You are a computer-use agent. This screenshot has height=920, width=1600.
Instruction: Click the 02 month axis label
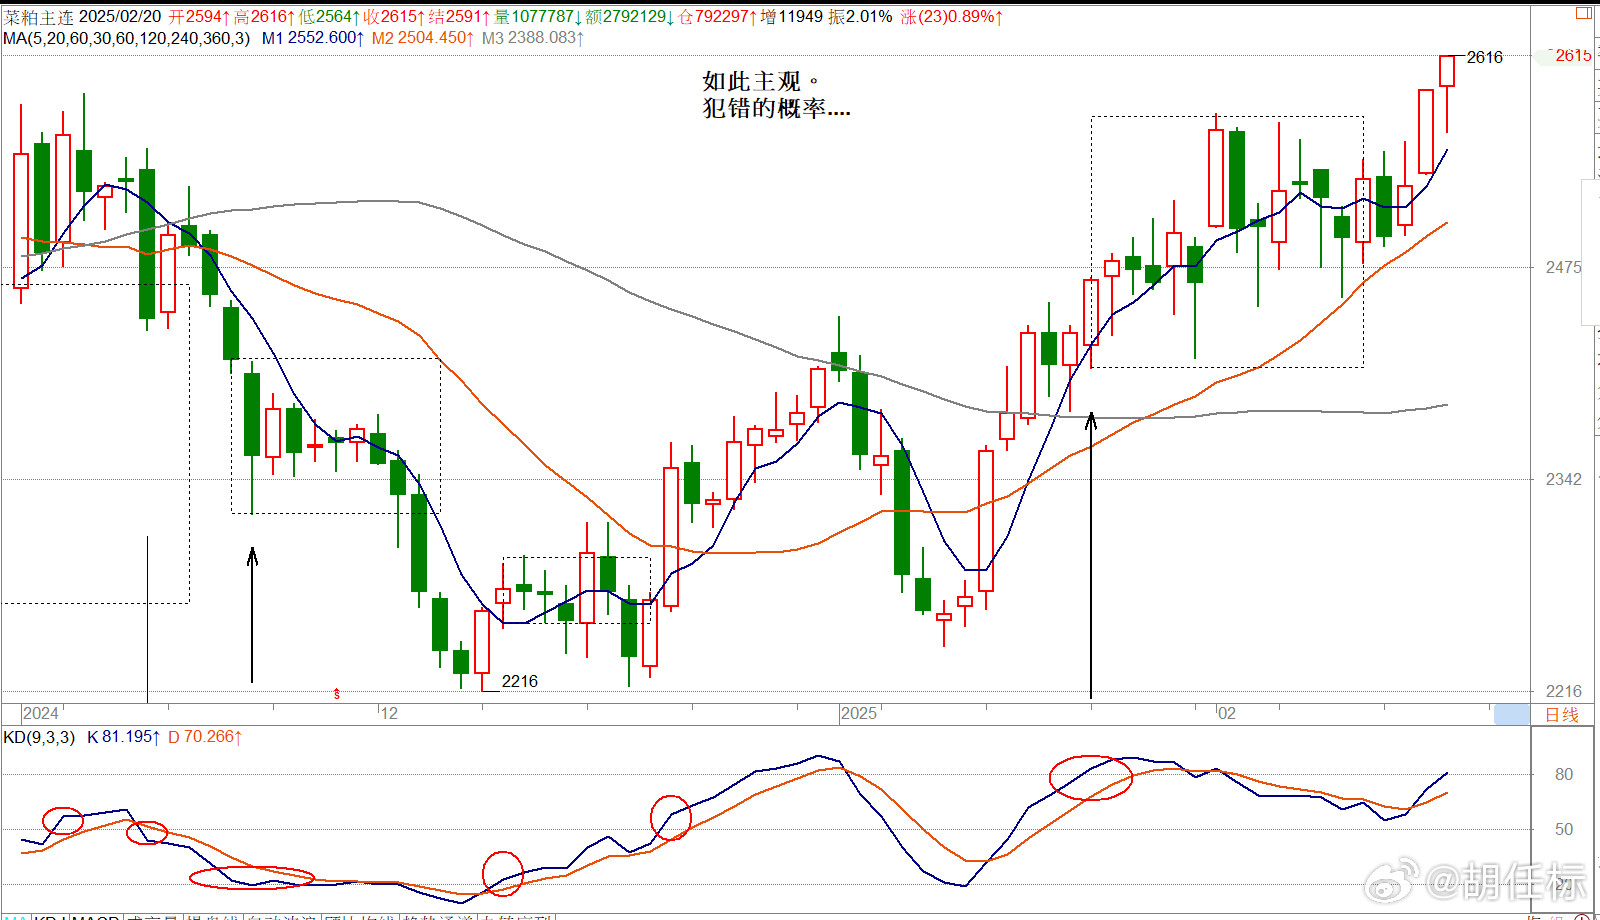click(1227, 713)
